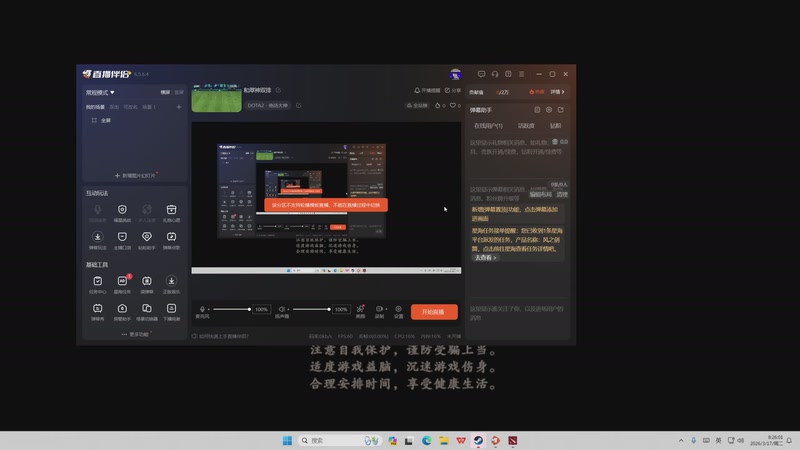Click the middle 弹幕助手 panel header icon

point(549,110)
